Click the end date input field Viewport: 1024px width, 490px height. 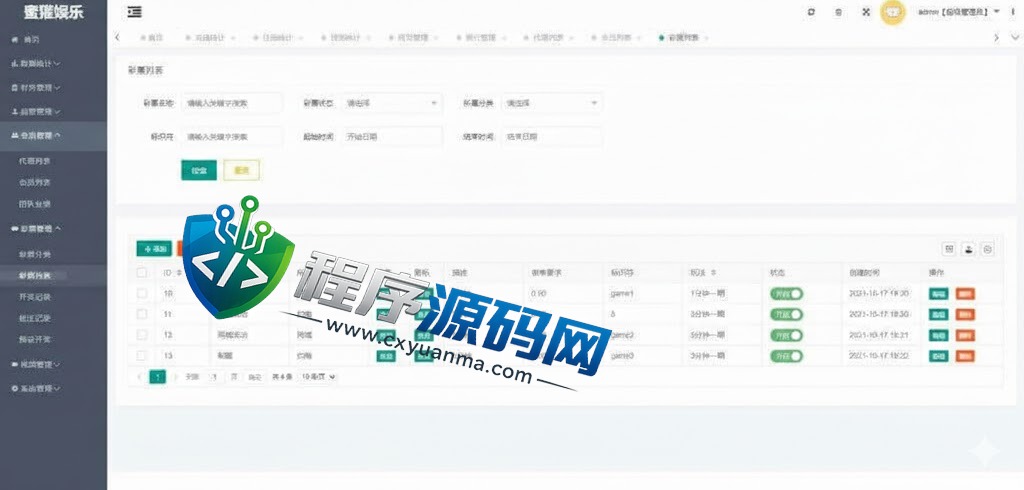552,137
